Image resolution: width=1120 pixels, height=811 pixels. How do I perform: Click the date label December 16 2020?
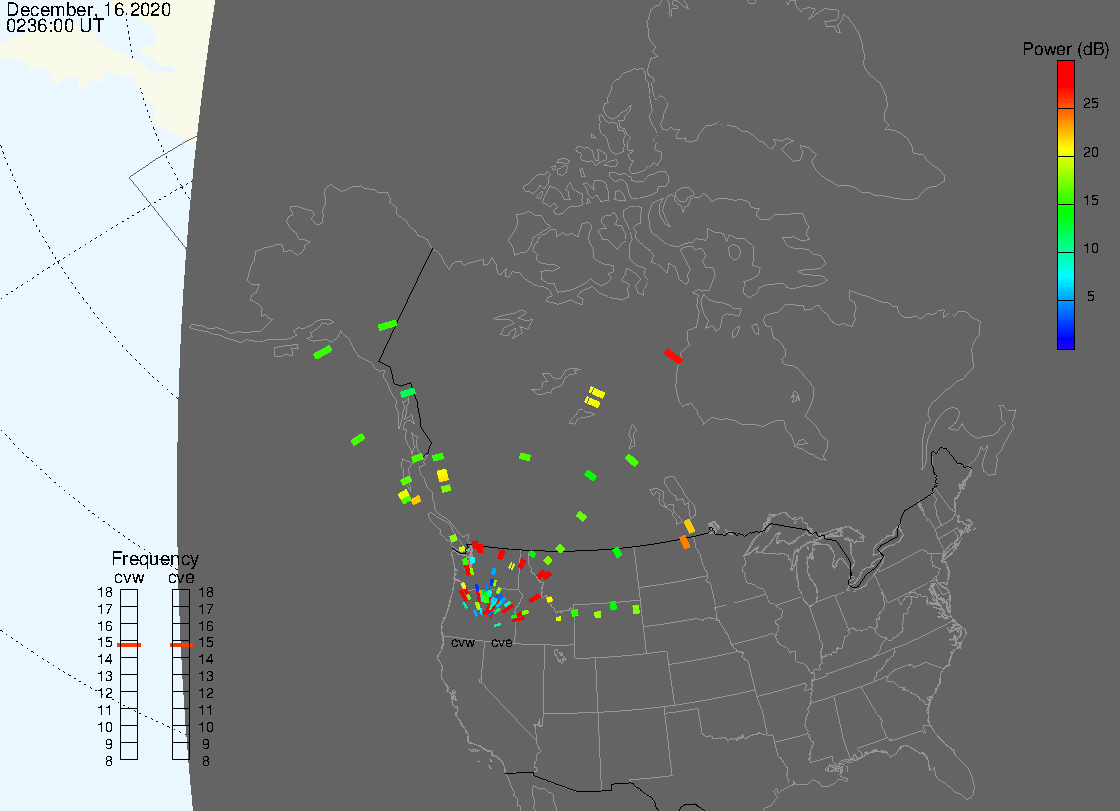[88, 9]
